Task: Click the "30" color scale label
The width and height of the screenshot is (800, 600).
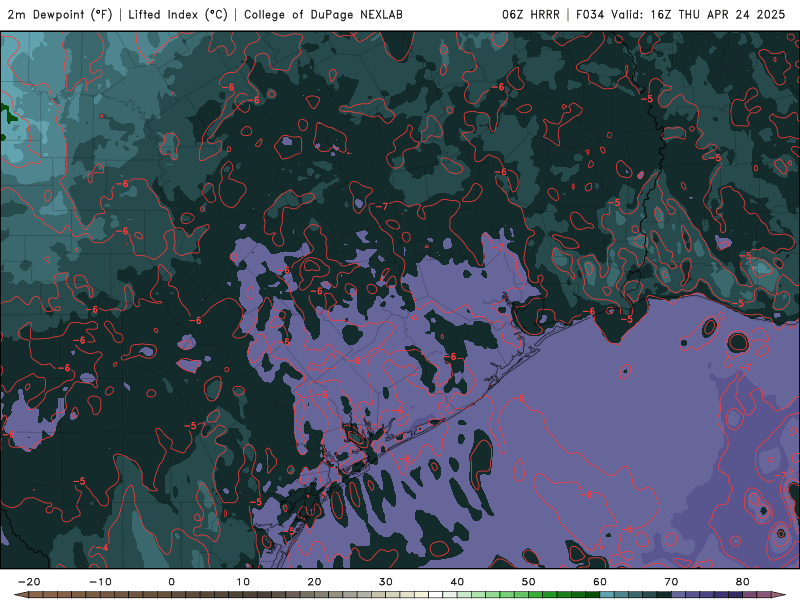Action: click(x=386, y=582)
